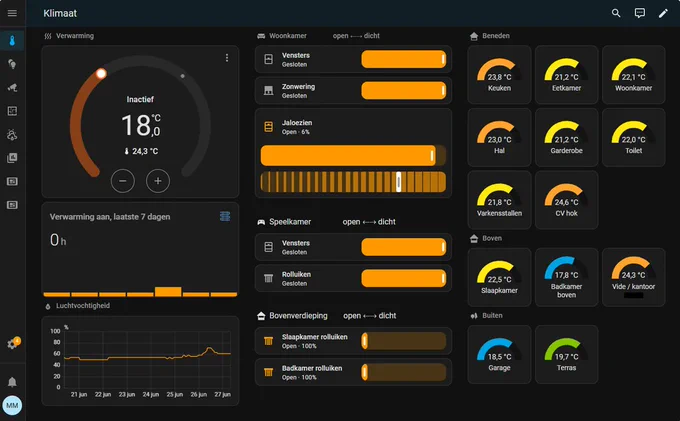This screenshot has height=421, width=680.
Task: Open the MM user profile avatar
Action: [12, 405]
